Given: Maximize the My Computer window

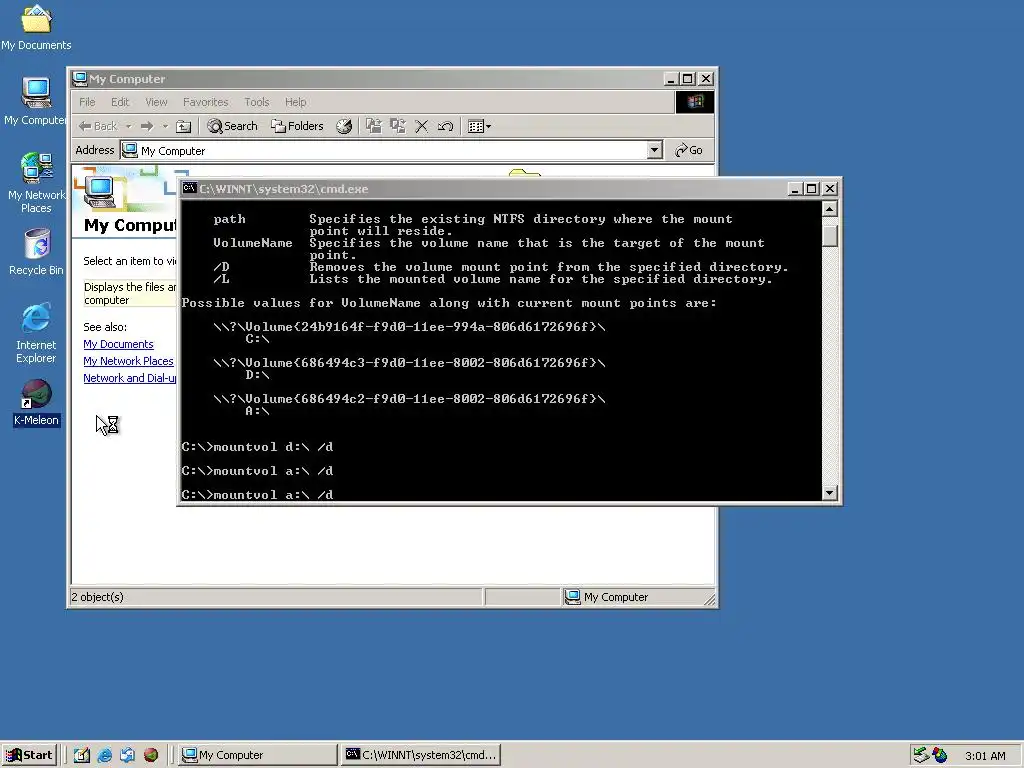Looking at the screenshot, I should pyautogui.click(x=687, y=79).
